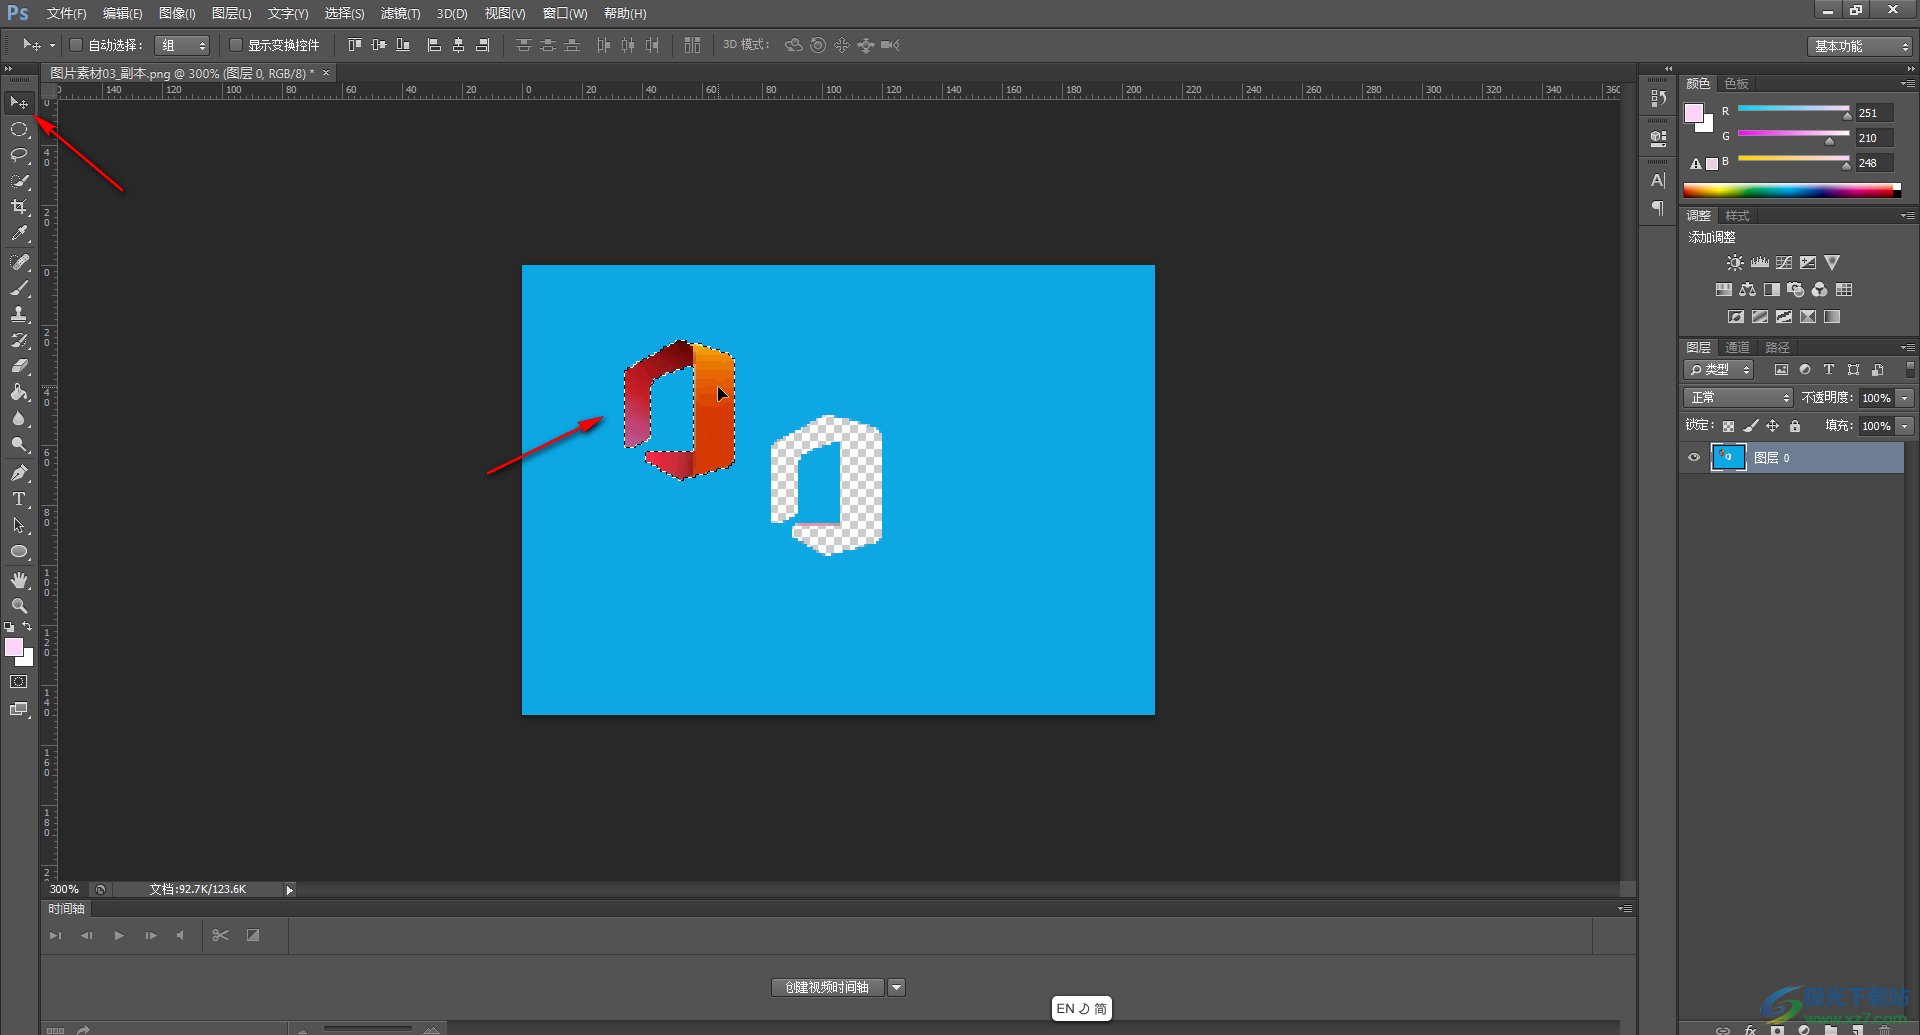Open the 滤镜(T) menu
This screenshot has width=1920, height=1035.
click(x=400, y=13)
